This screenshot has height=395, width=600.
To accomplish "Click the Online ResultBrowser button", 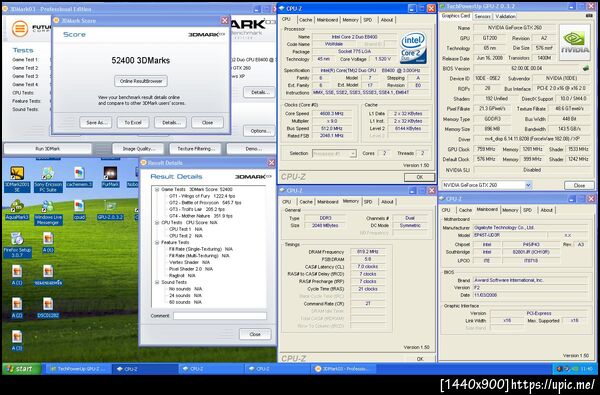I will [x=141, y=81].
